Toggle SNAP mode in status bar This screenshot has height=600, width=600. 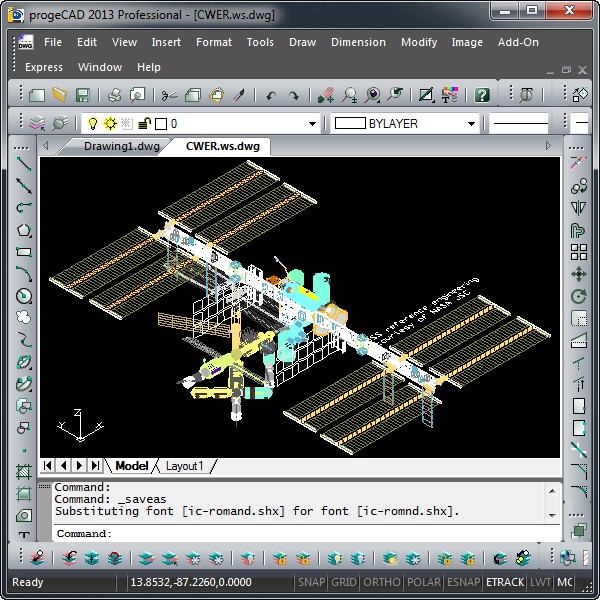coord(310,582)
